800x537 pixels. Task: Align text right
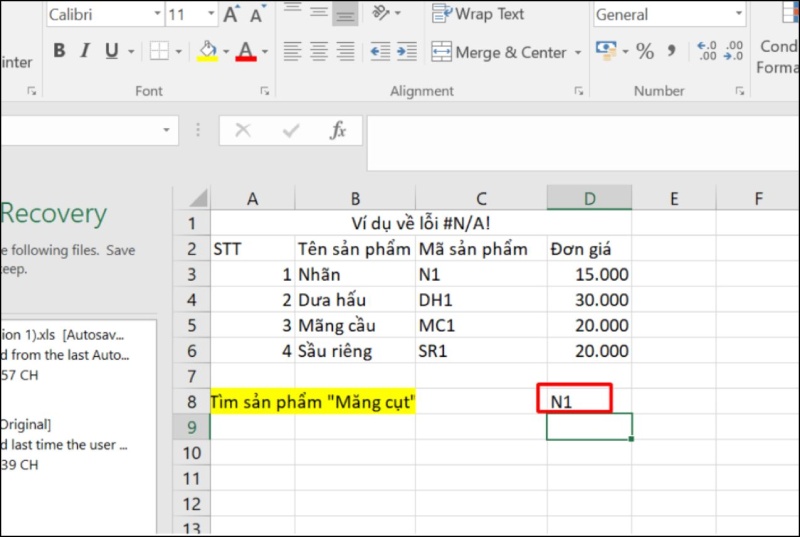pyautogui.click(x=345, y=52)
